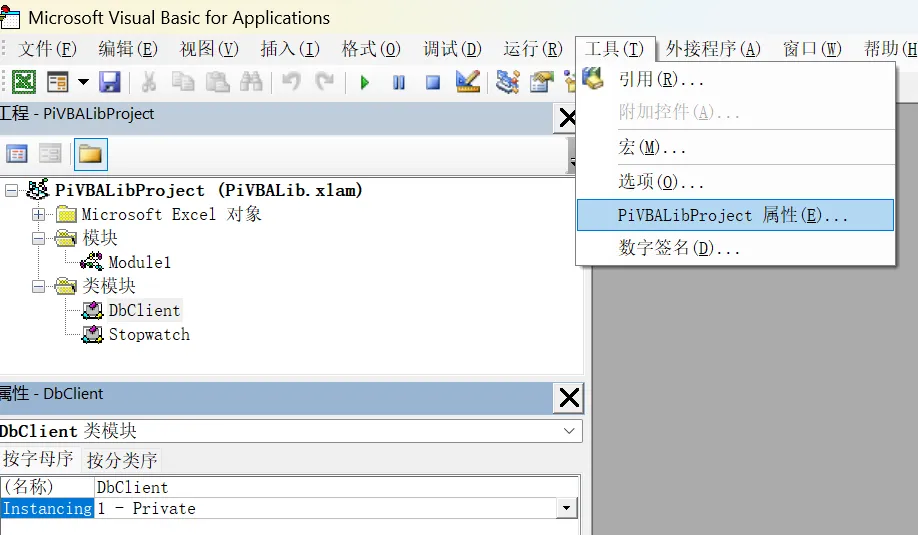Choose 数字签名(D)... from the Tools menu
This screenshot has height=535, width=918.
point(735,248)
